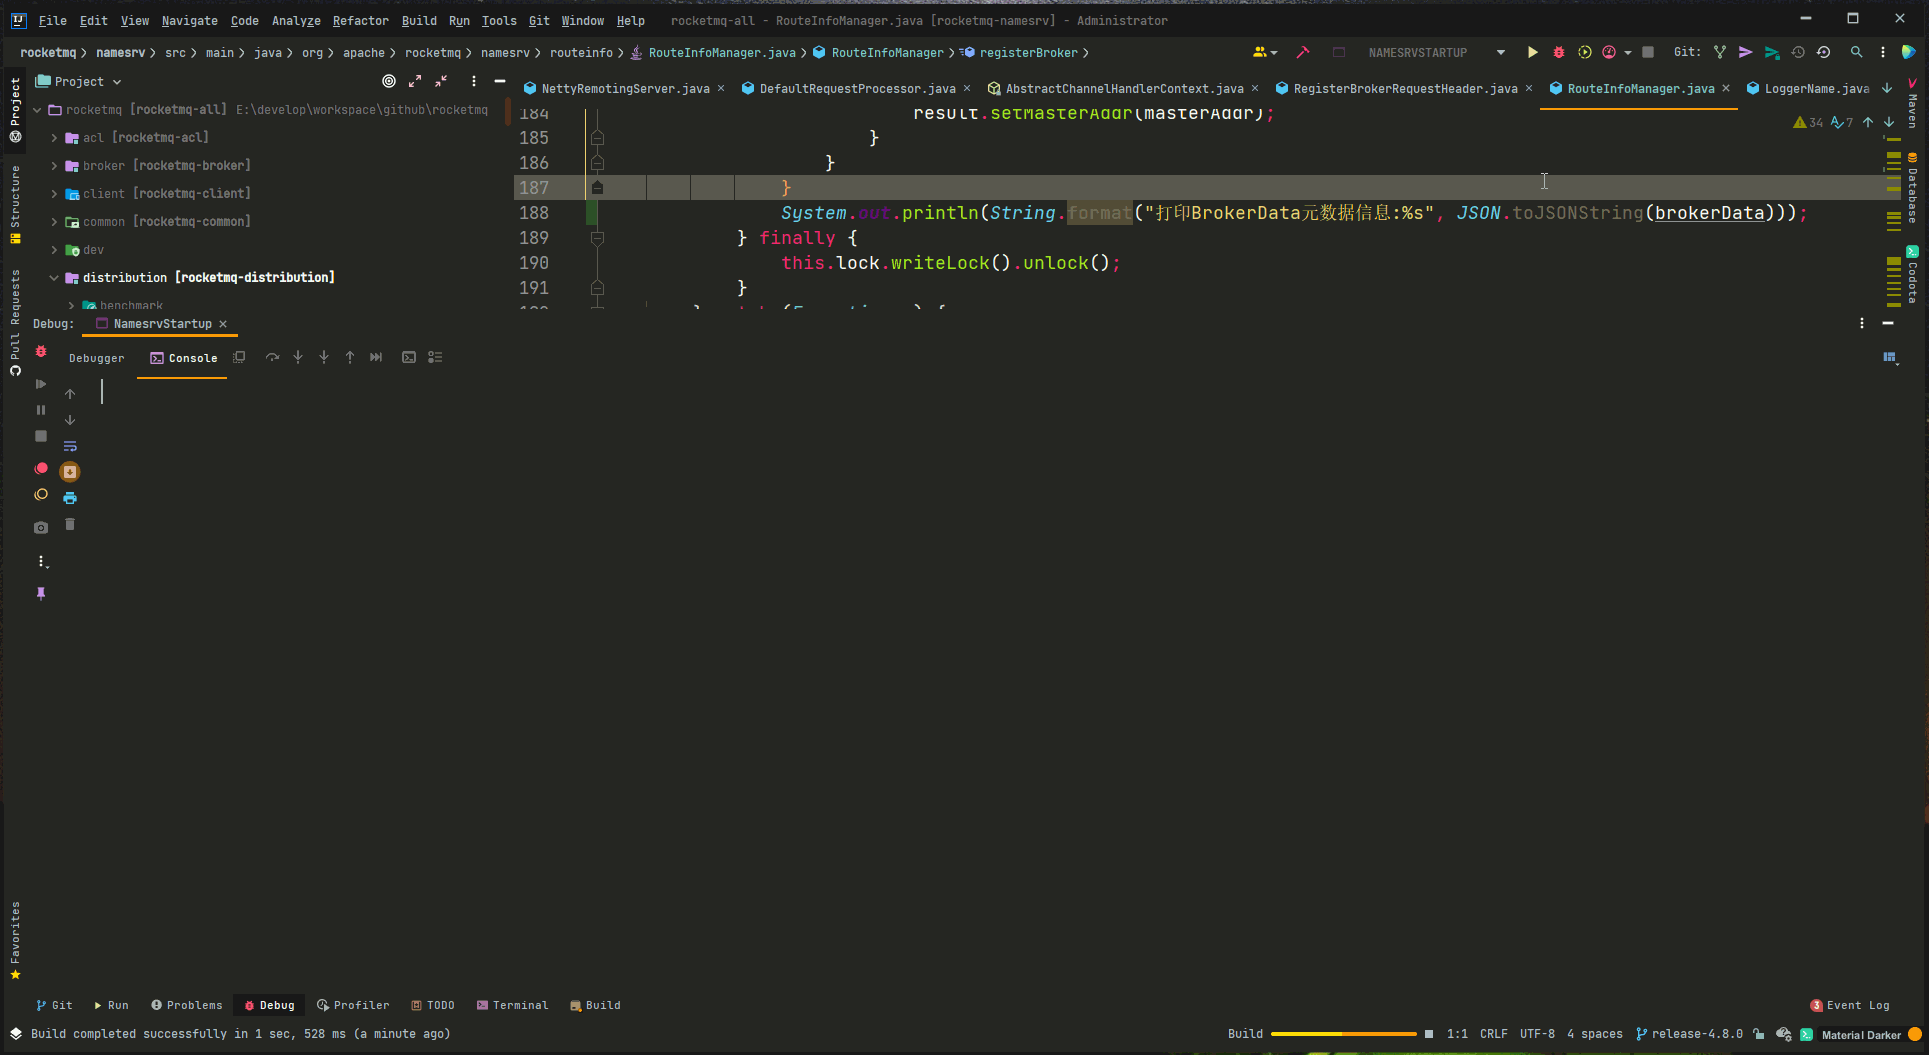Click Run to Cursor debug icon

pos(376,357)
